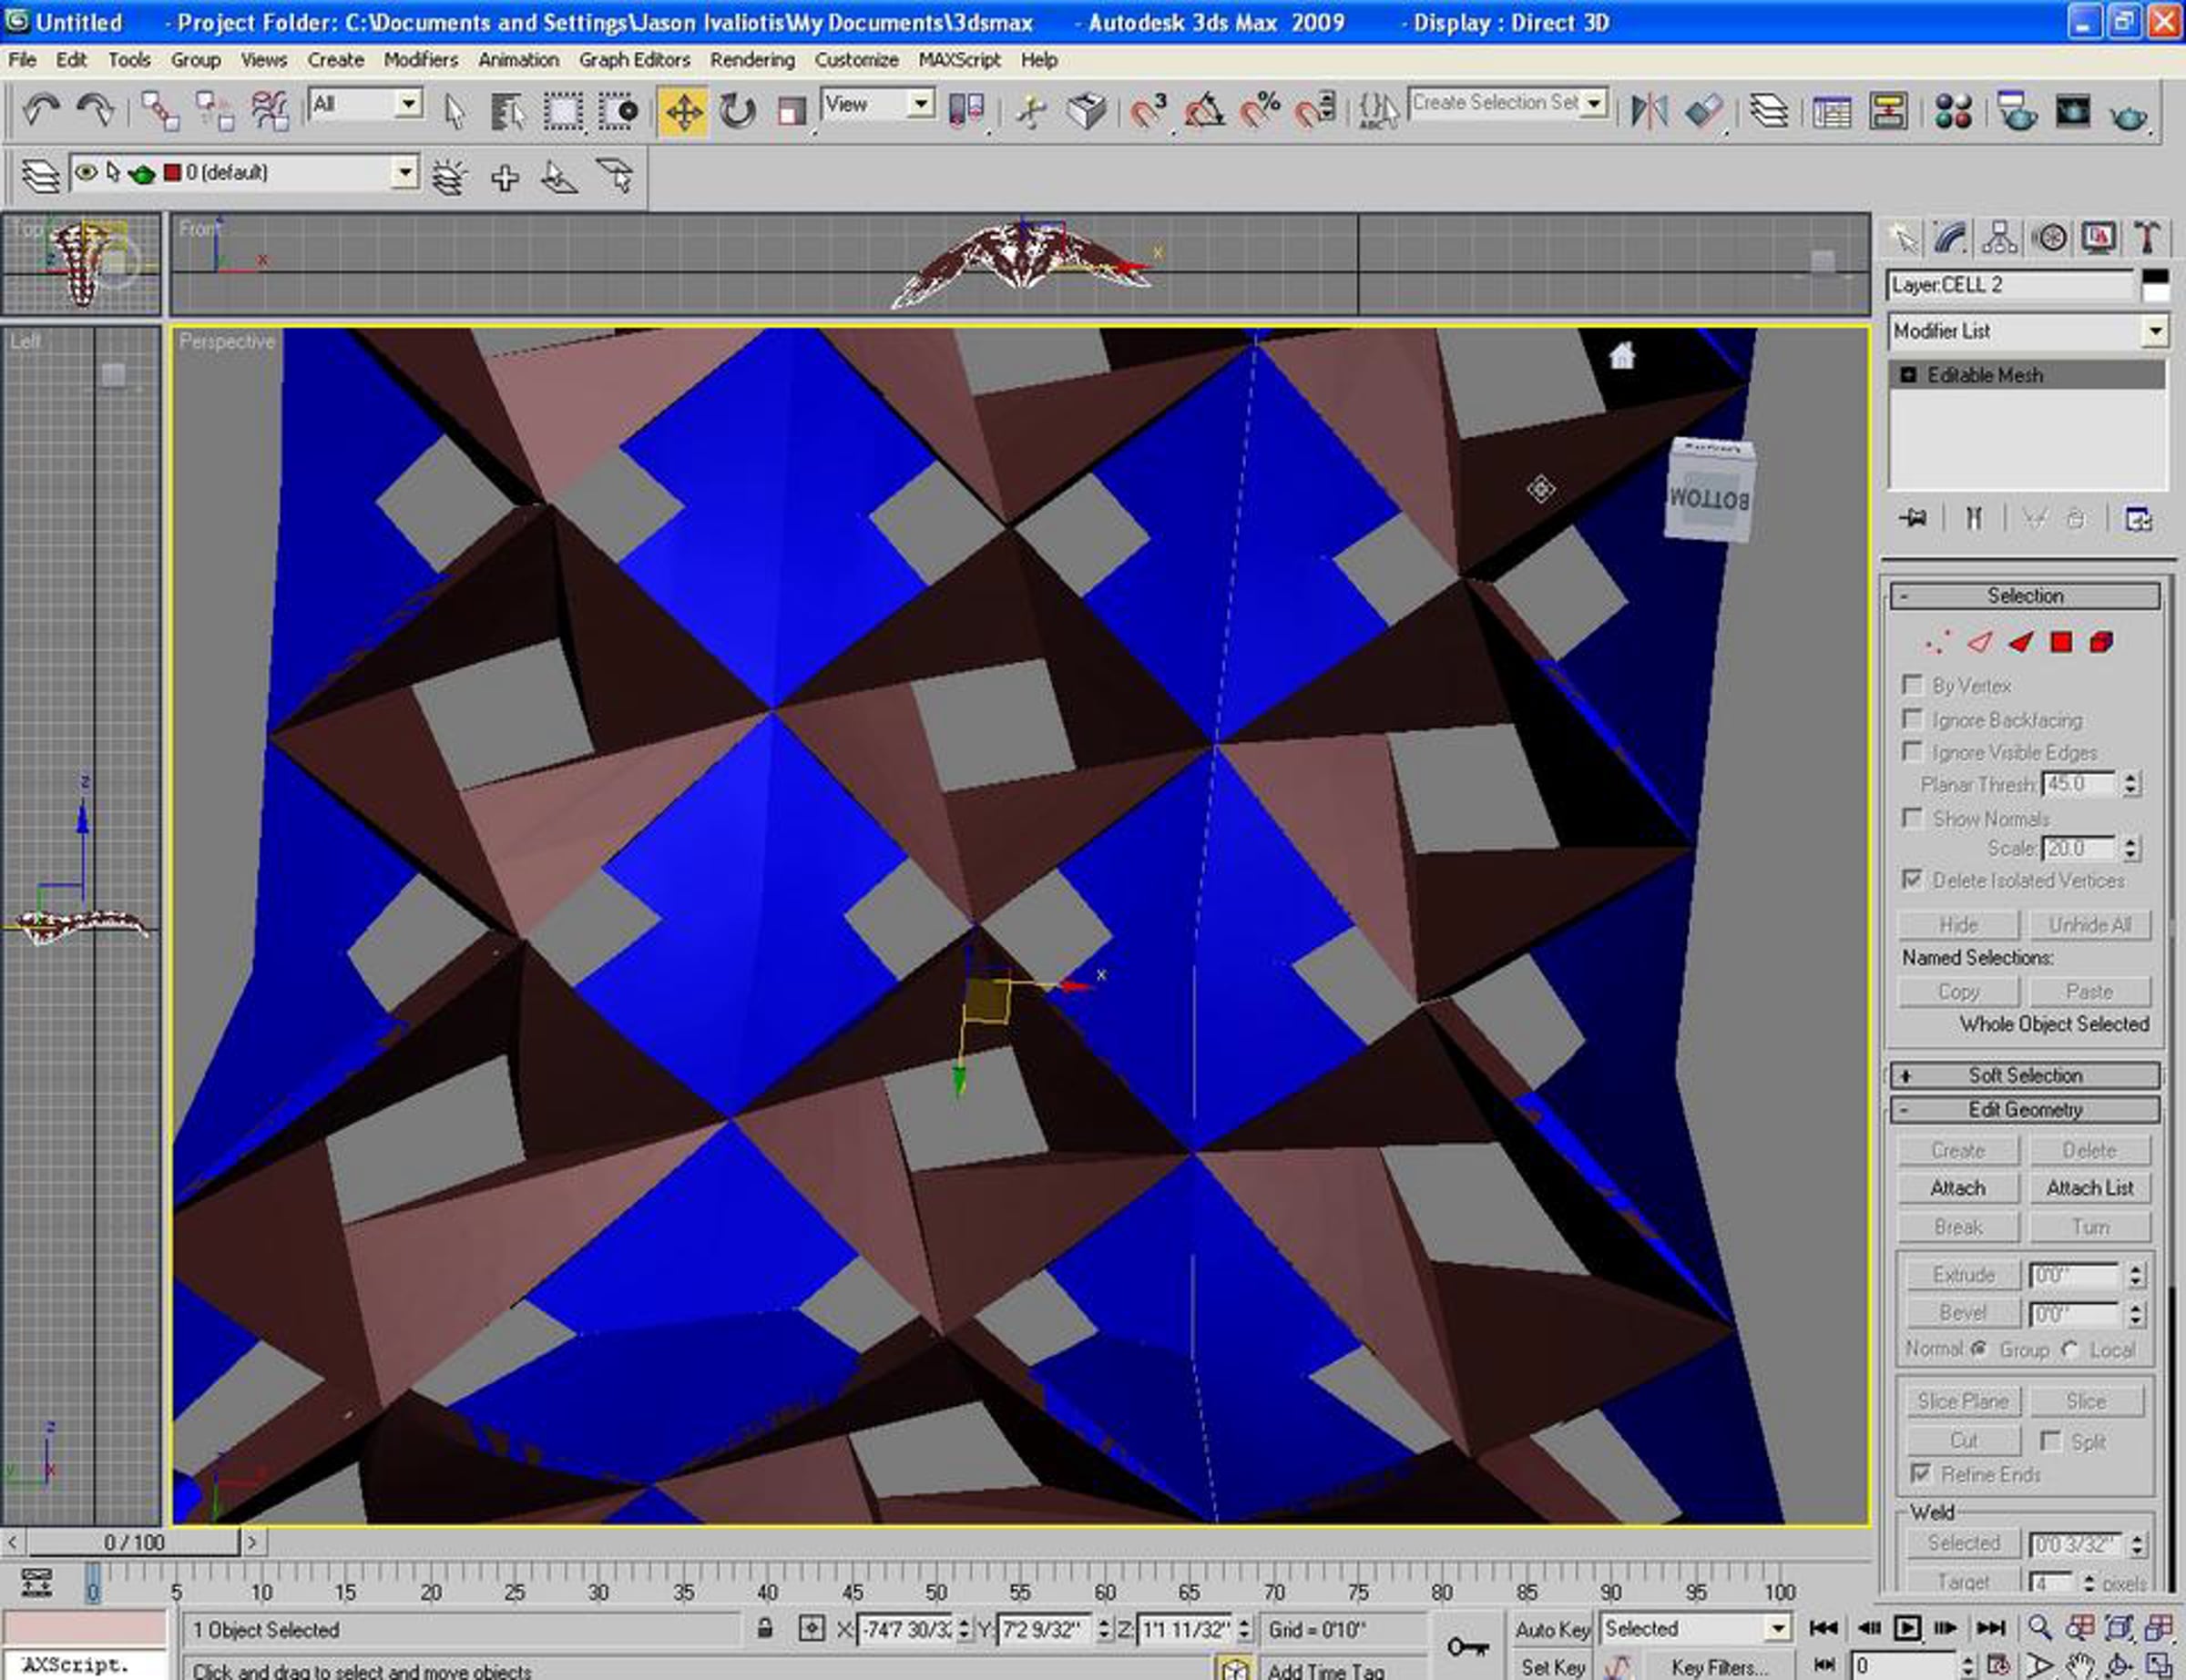Image resolution: width=2186 pixels, height=1680 pixels.
Task: Open the Material Editor with the spheres icon
Action: point(1952,111)
